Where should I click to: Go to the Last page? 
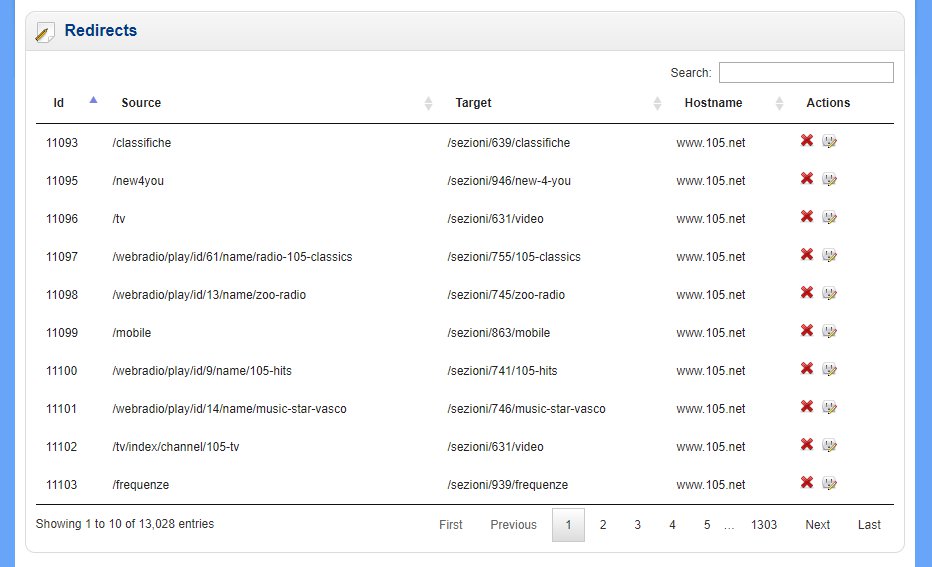tap(869, 525)
